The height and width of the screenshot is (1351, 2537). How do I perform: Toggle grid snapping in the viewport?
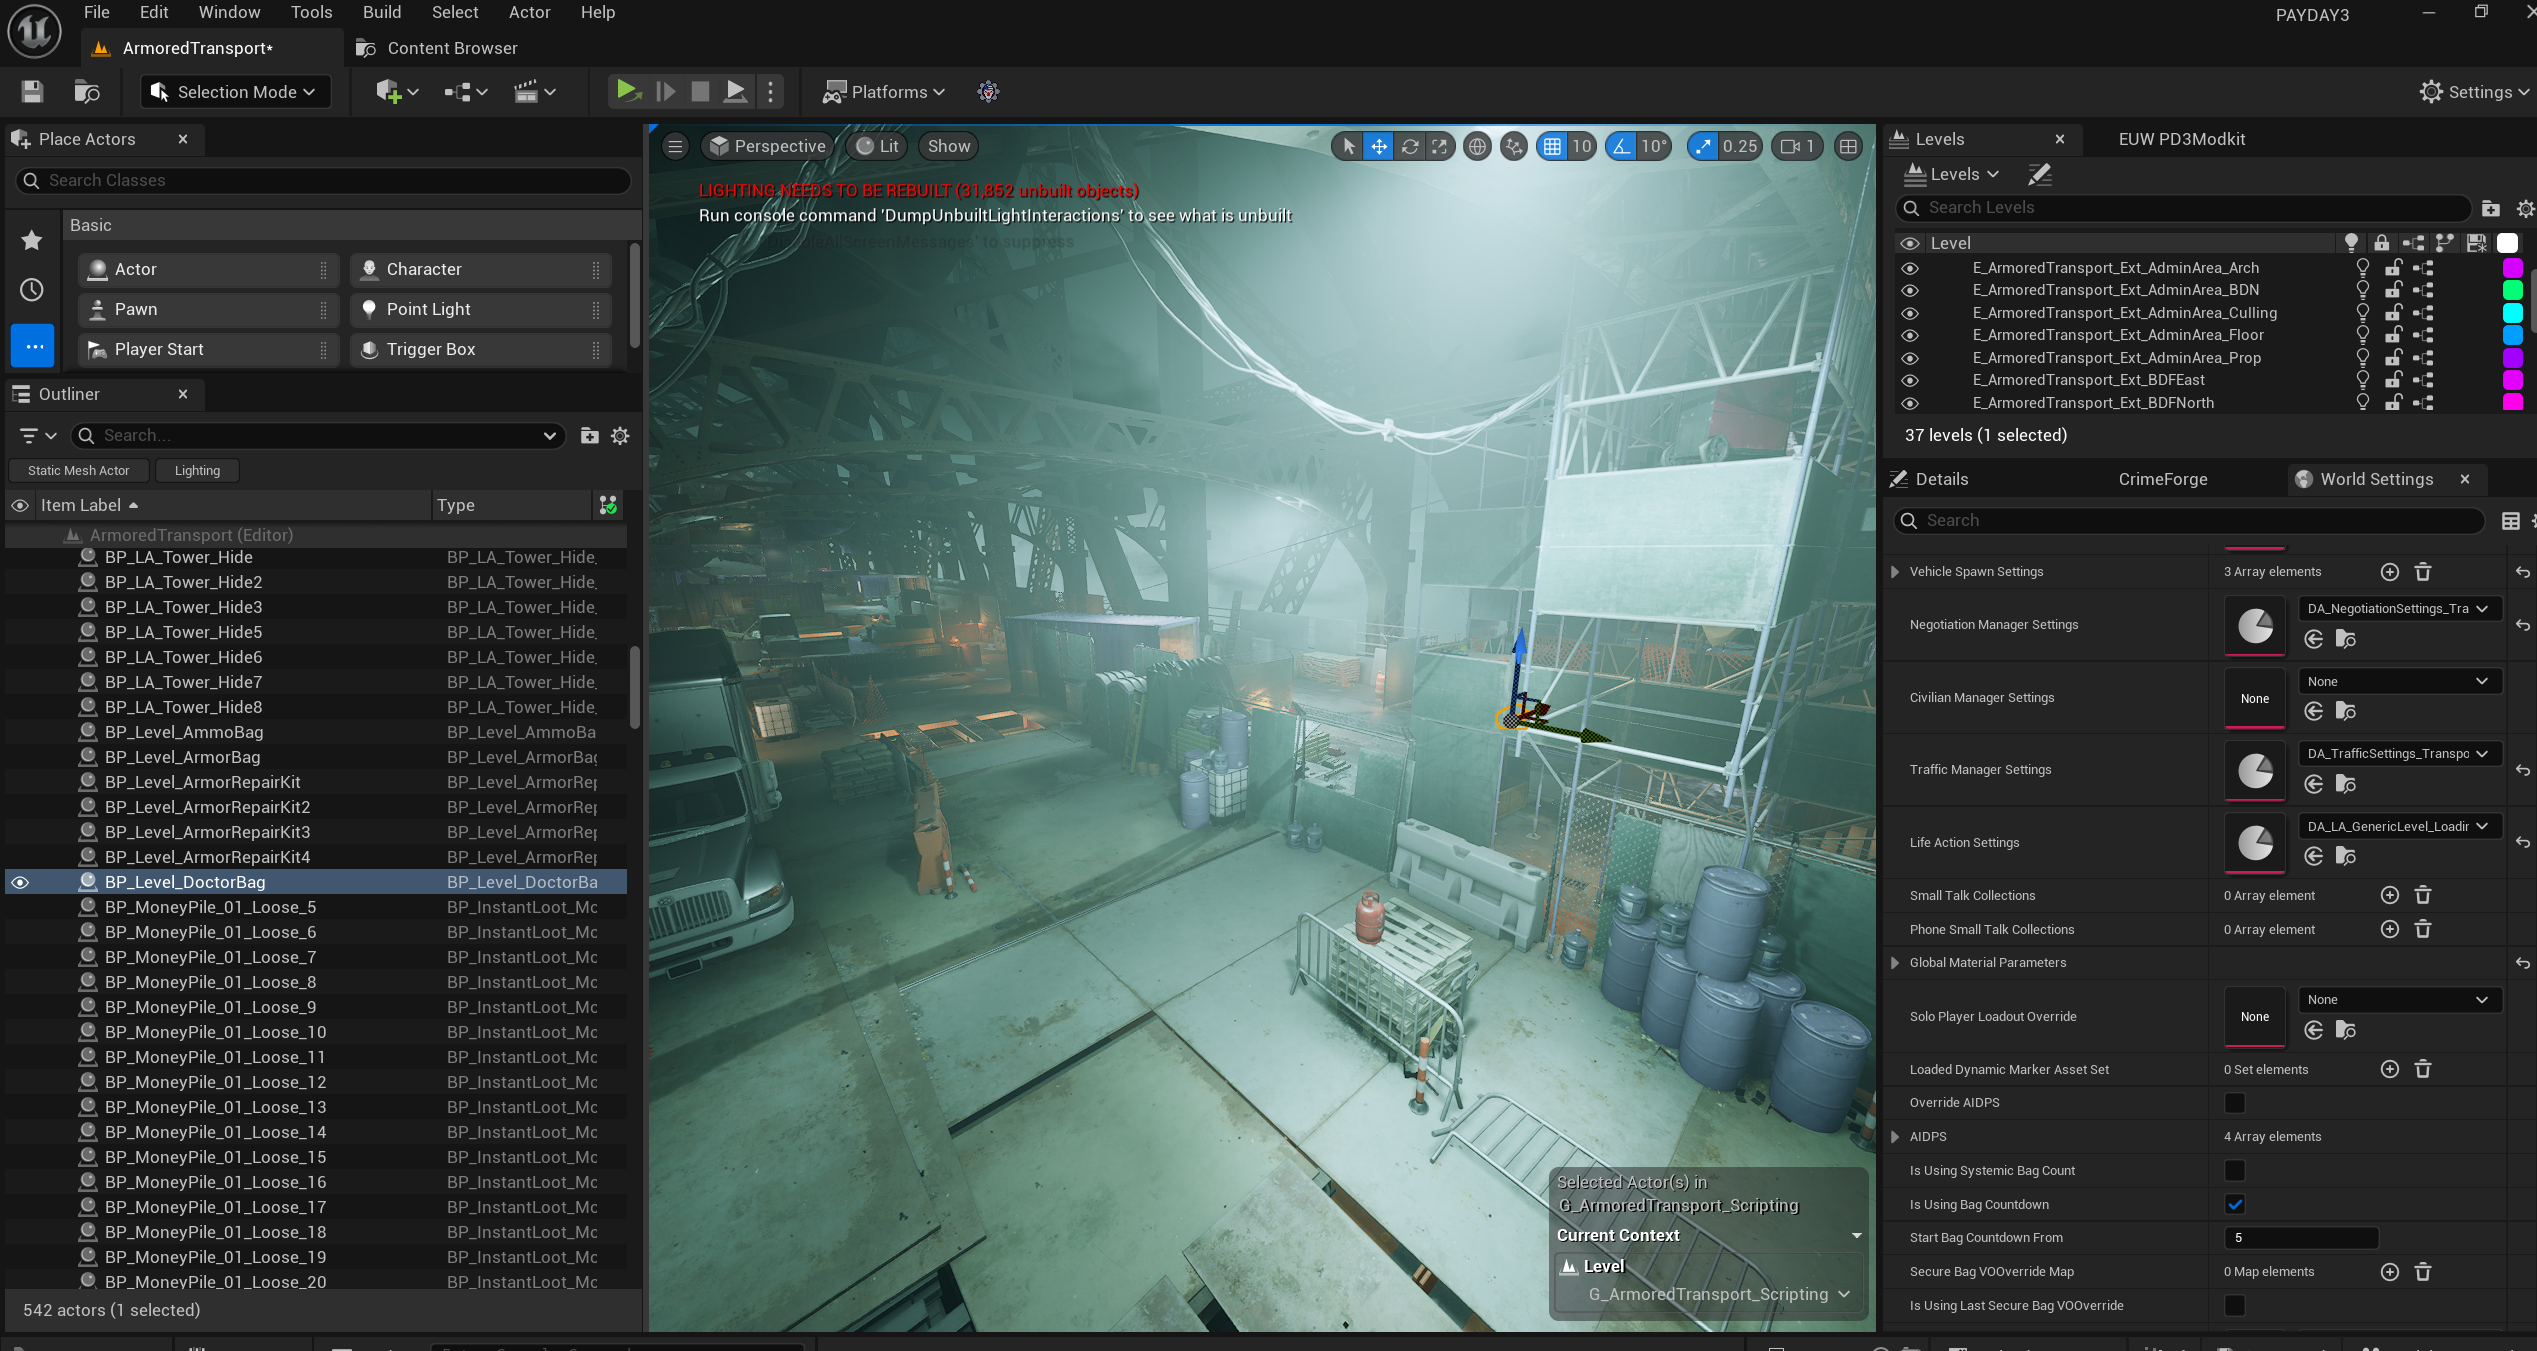coord(1552,147)
